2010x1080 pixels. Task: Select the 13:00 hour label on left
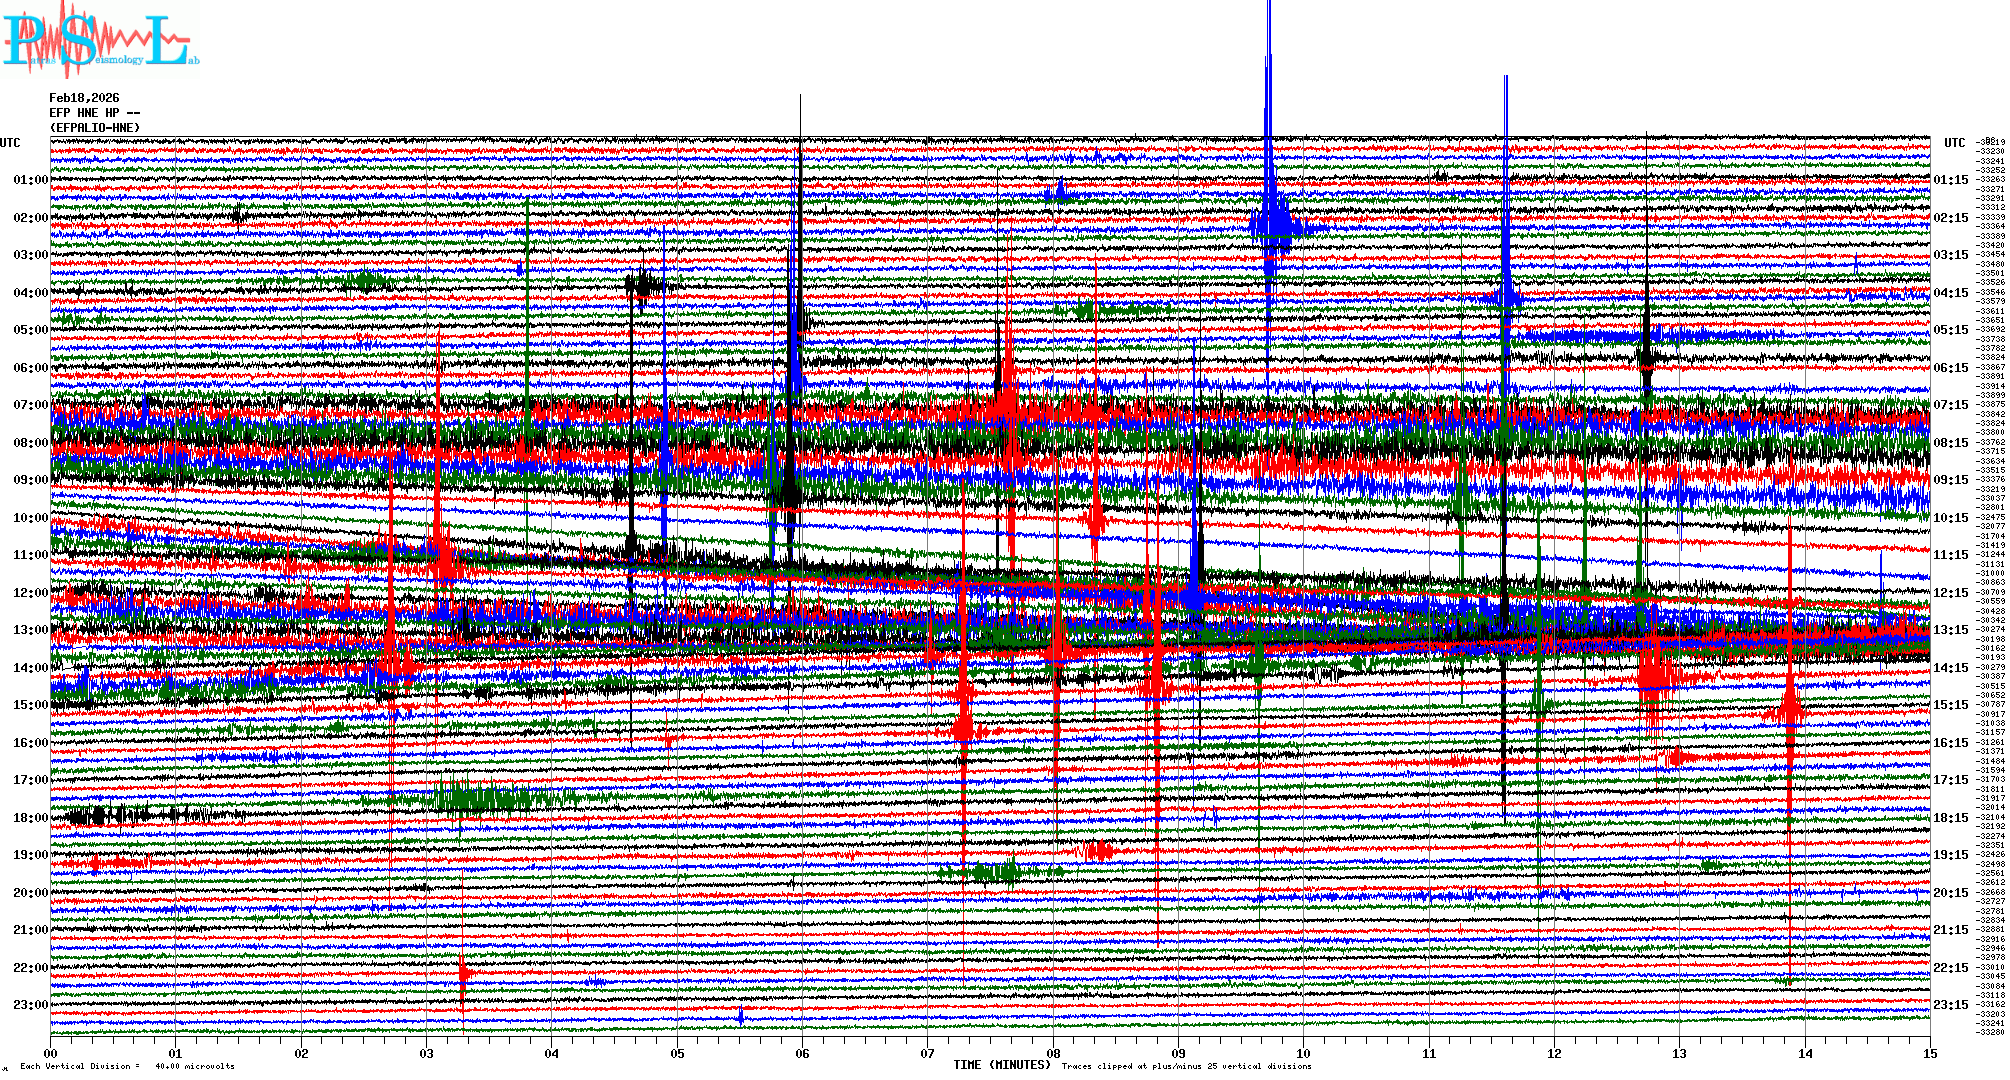30,630
